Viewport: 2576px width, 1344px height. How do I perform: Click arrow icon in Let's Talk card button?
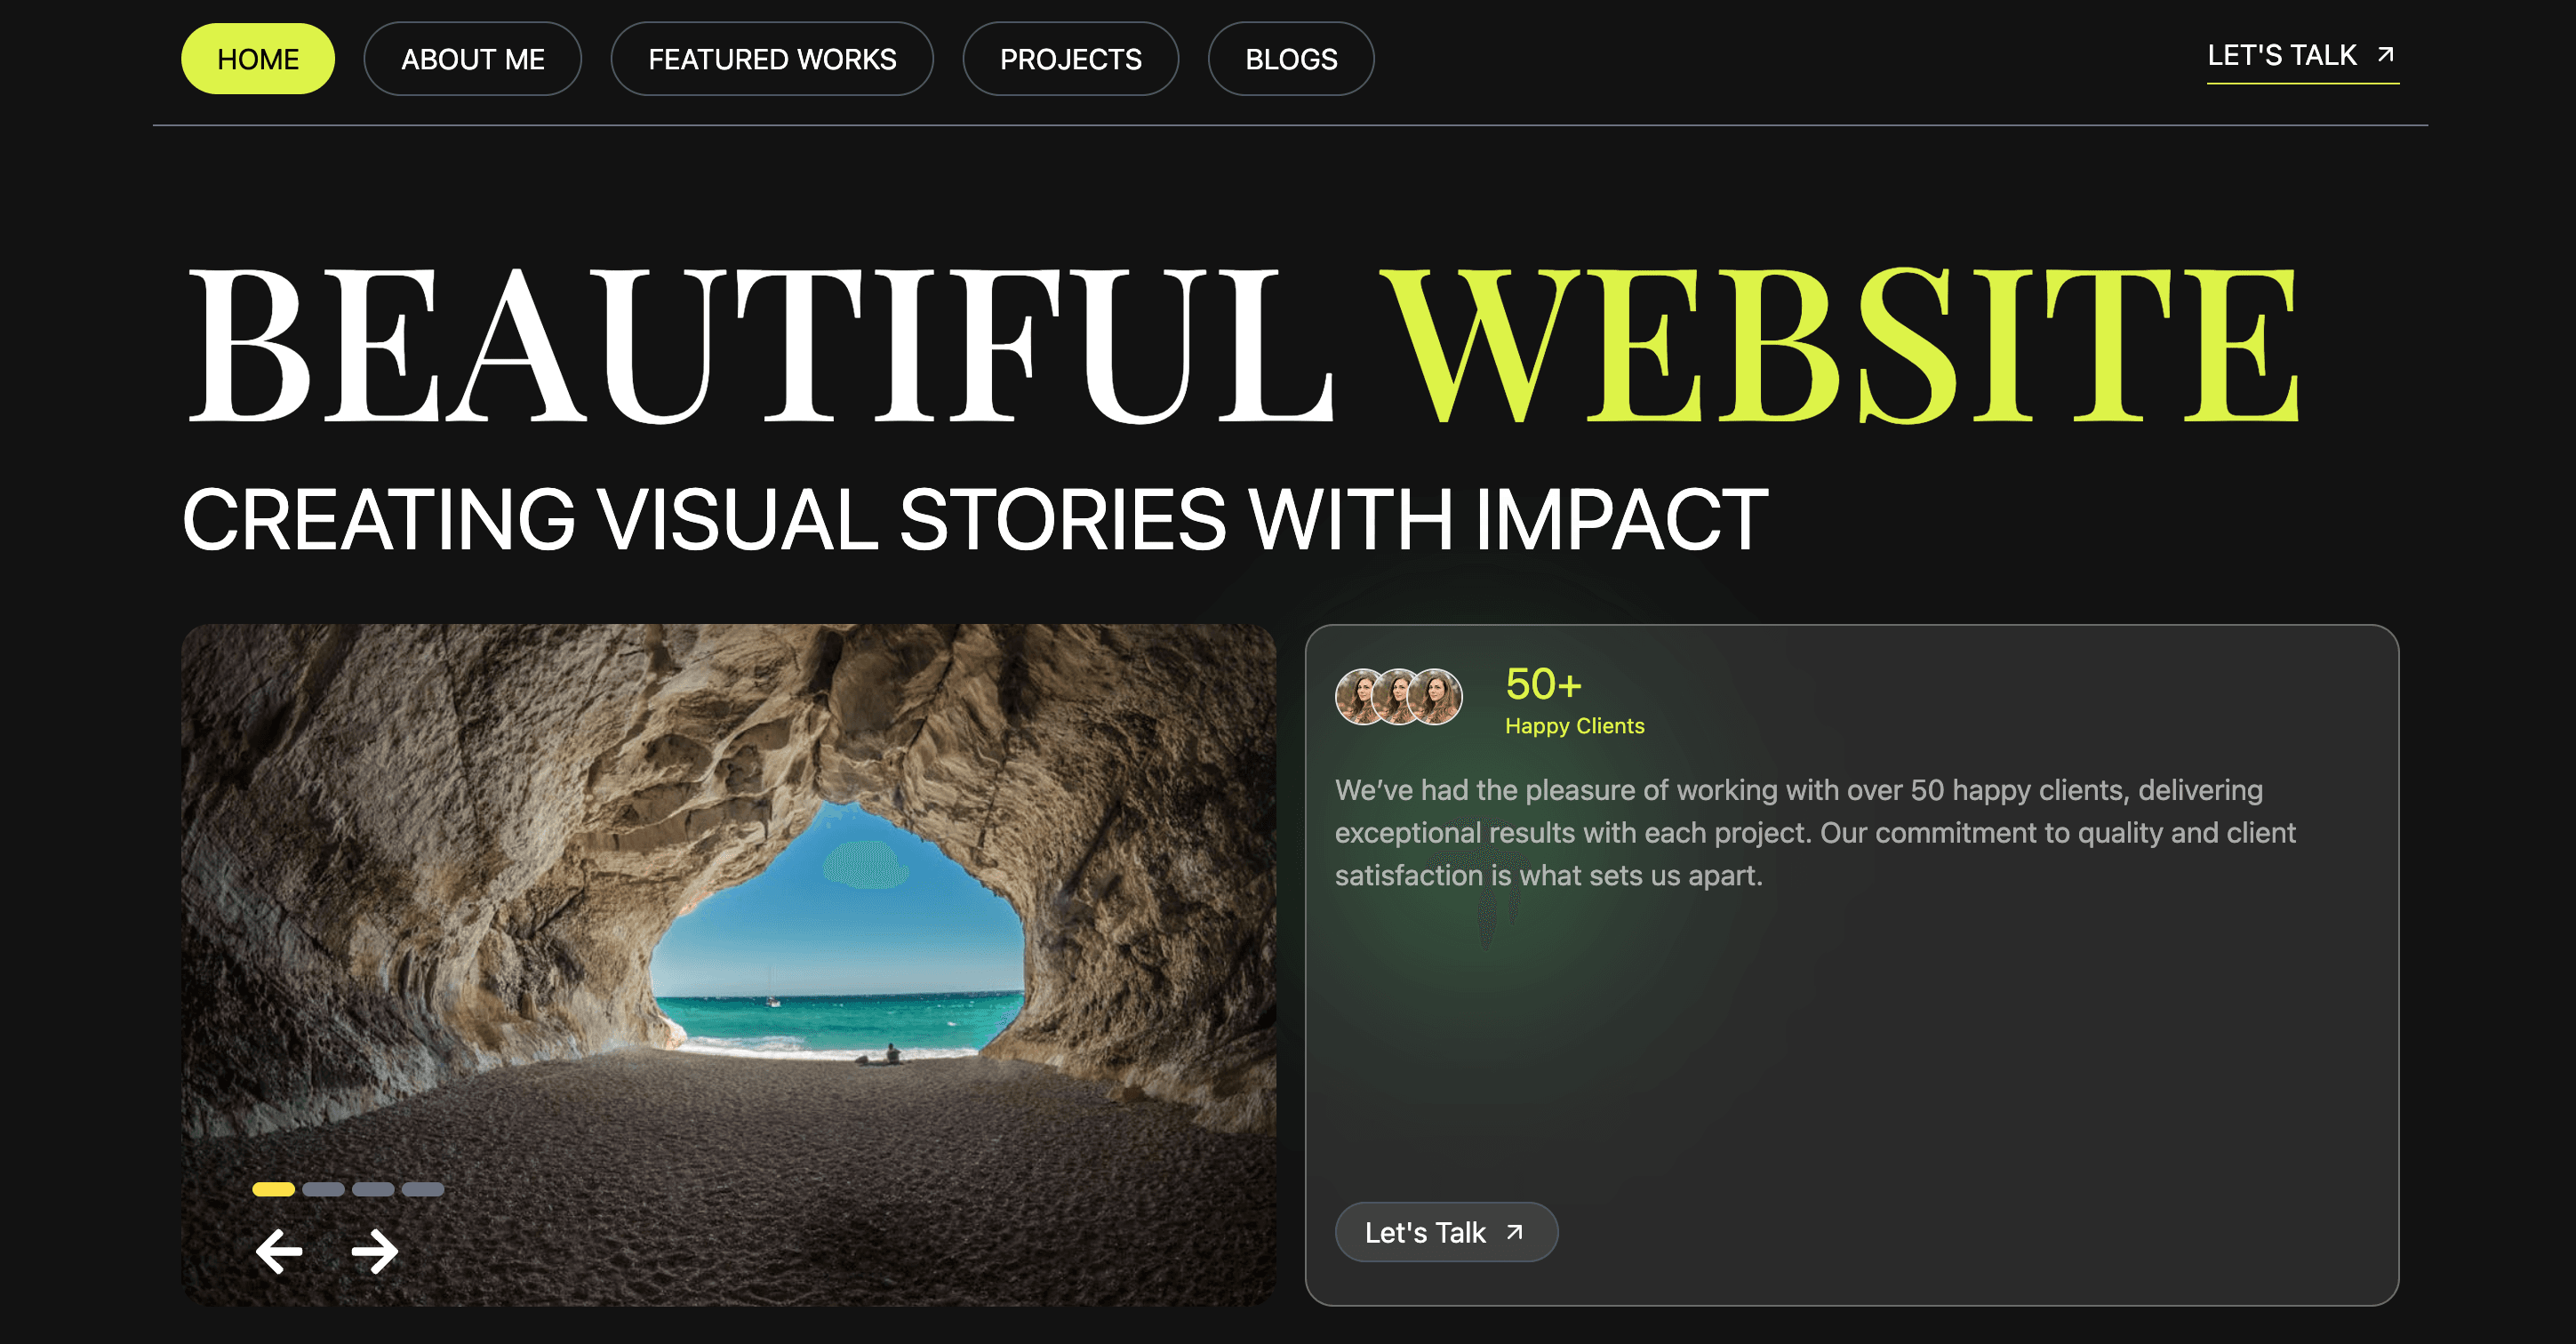coord(1514,1232)
